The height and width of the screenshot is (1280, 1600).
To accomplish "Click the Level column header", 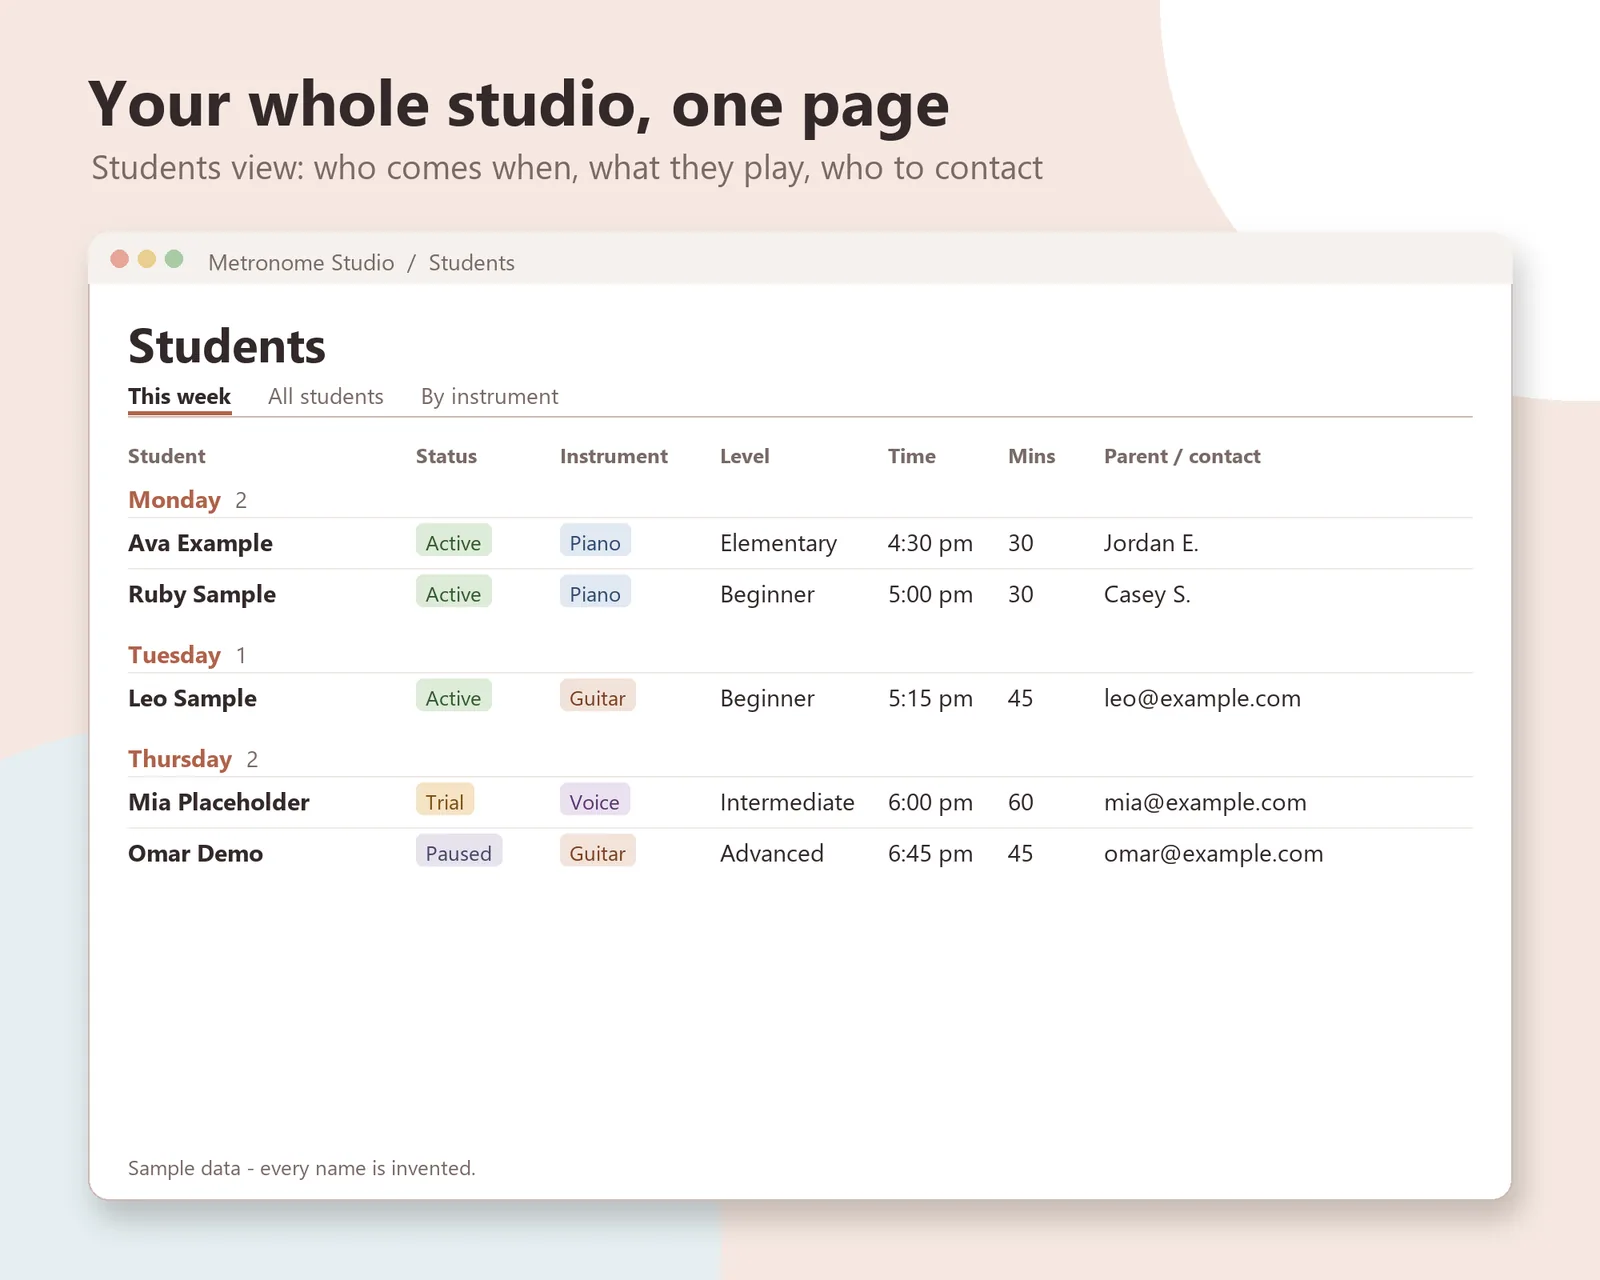I will click(x=744, y=456).
